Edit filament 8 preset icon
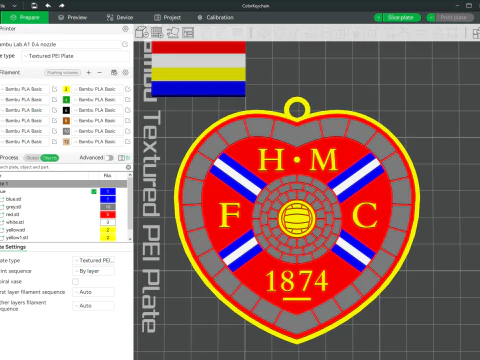 pos(128,120)
